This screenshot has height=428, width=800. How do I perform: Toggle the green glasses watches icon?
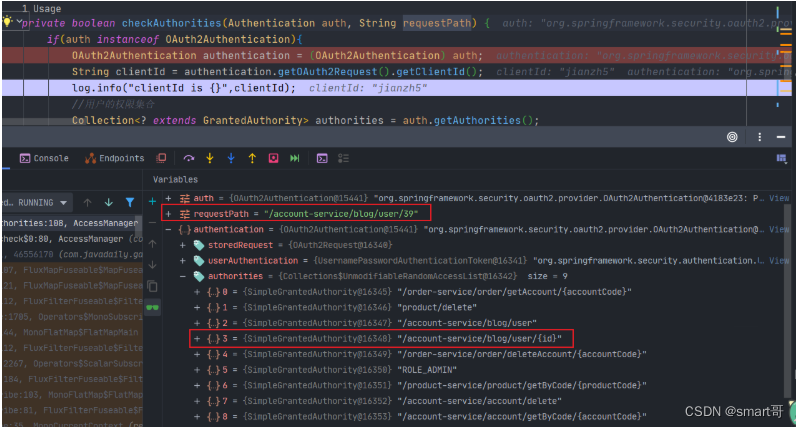(x=152, y=307)
